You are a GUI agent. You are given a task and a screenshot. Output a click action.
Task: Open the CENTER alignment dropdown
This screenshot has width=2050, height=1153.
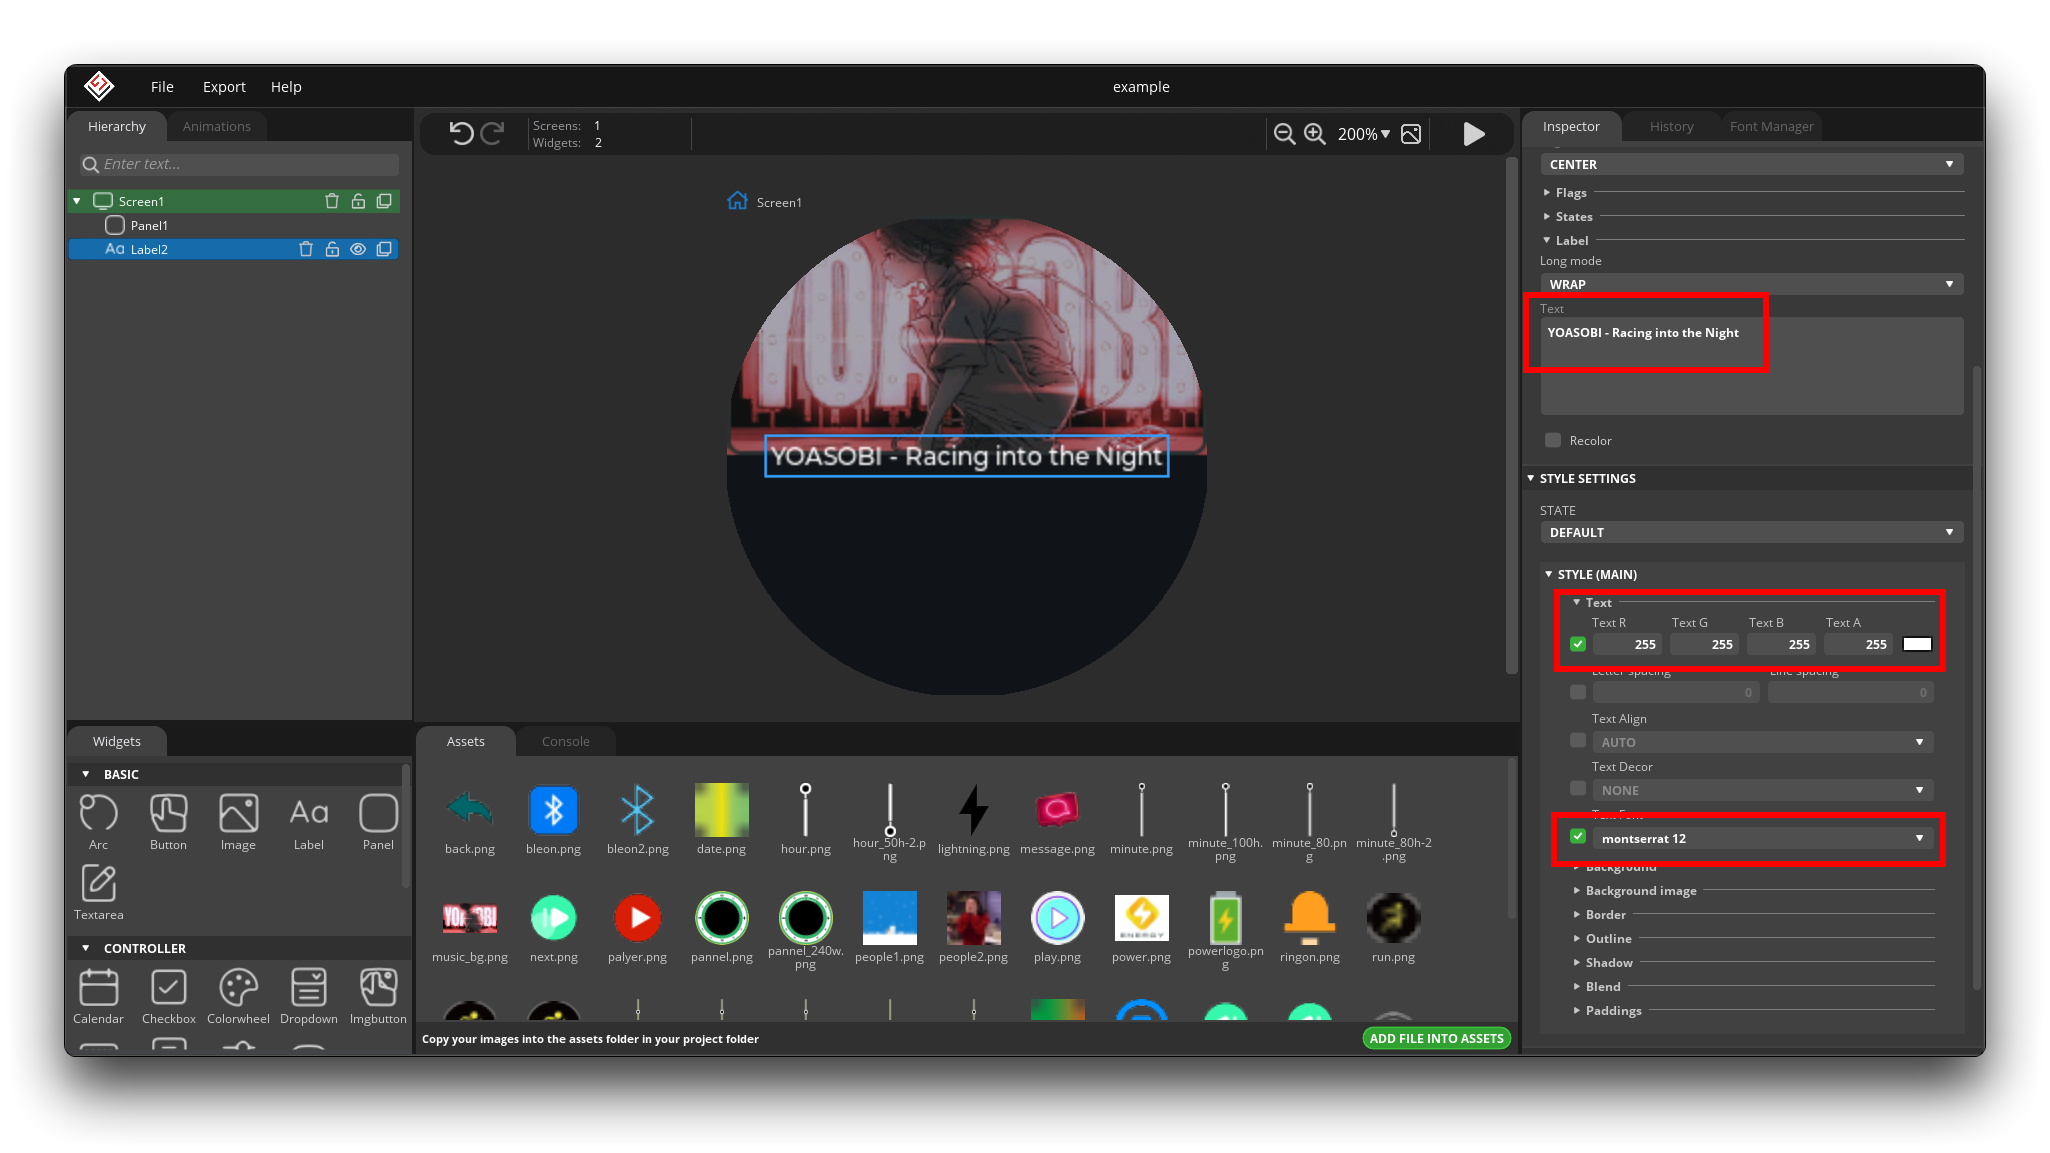pos(1751,164)
